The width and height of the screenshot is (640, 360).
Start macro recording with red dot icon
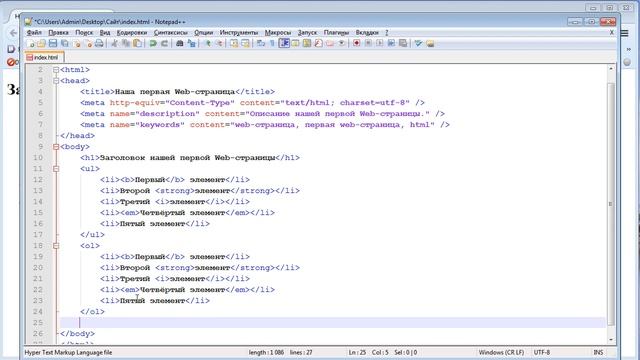click(356, 43)
